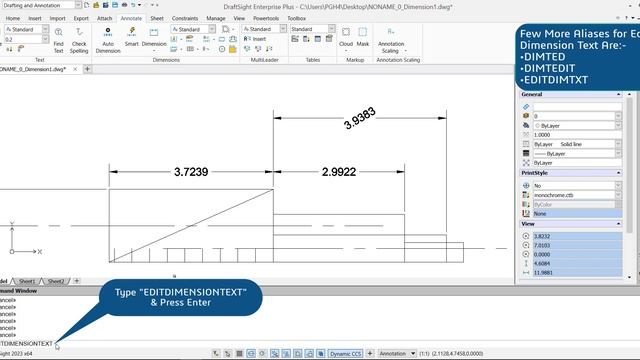This screenshot has height=360, width=640.
Task: Switch to the Manage ribbon tab
Action: (x=216, y=18)
